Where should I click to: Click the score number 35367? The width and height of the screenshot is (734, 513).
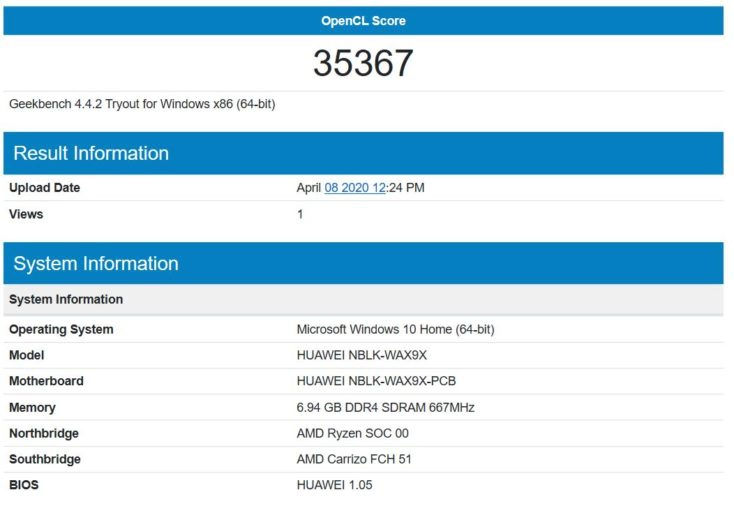click(x=363, y=64)
